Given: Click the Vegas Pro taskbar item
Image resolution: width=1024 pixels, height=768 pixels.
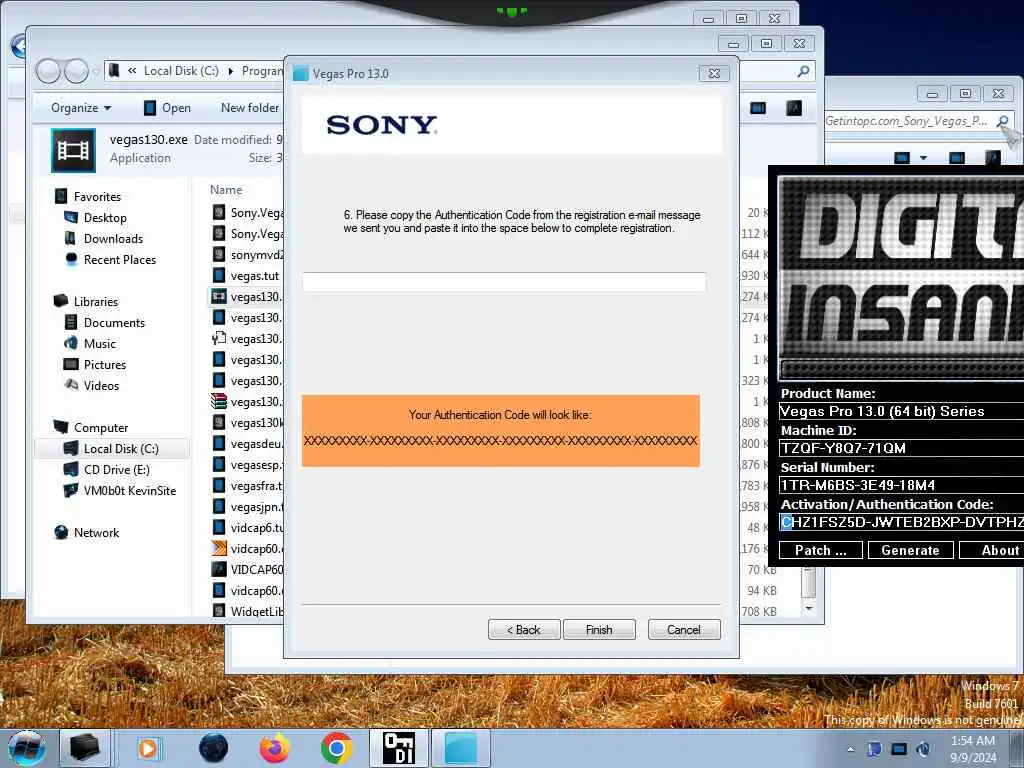Looking at the screenshot, I should [460, 748].
